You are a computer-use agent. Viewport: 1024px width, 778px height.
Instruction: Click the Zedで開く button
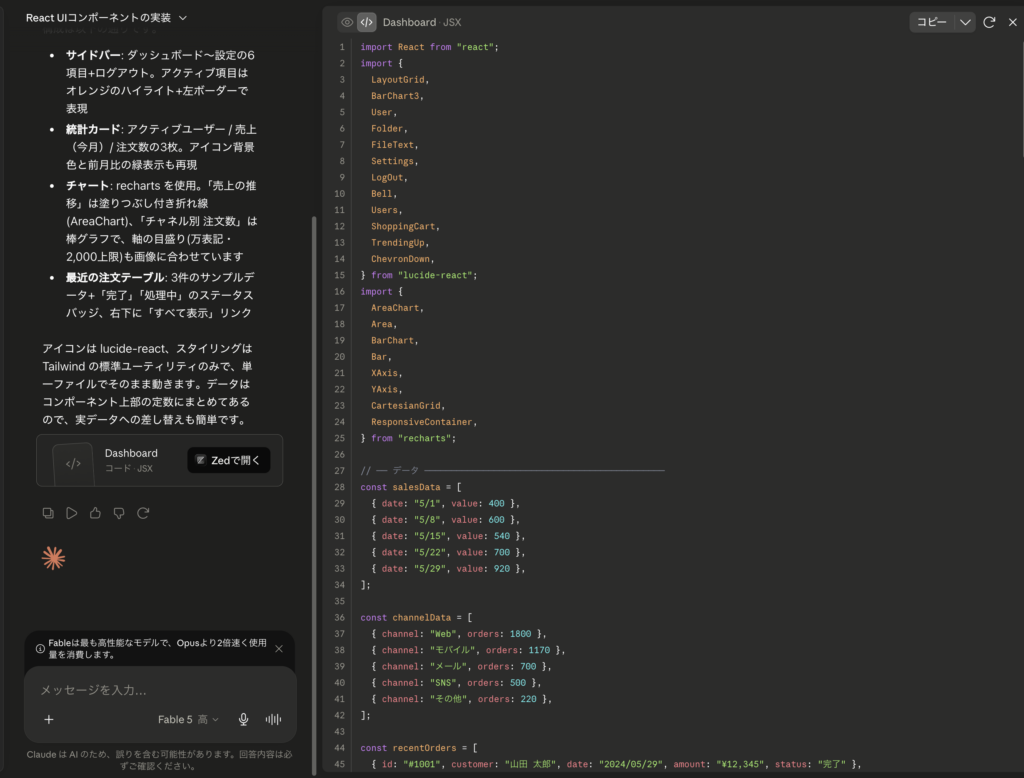[229, 461]
